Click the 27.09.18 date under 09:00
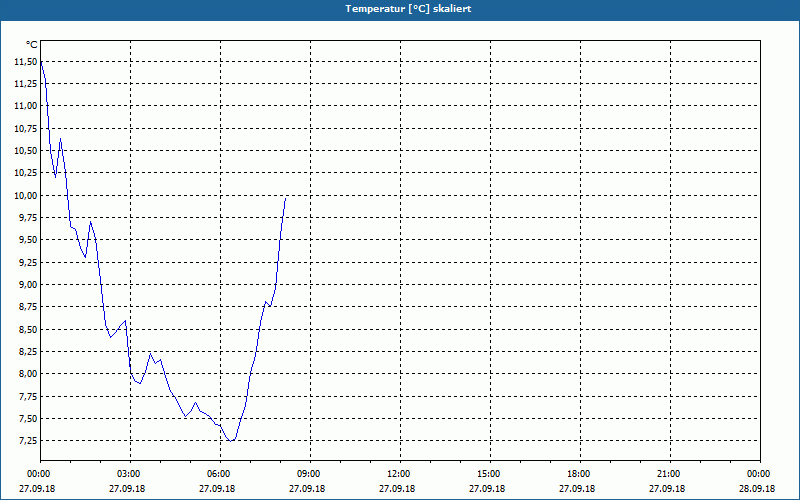 (x=307, y=488)
